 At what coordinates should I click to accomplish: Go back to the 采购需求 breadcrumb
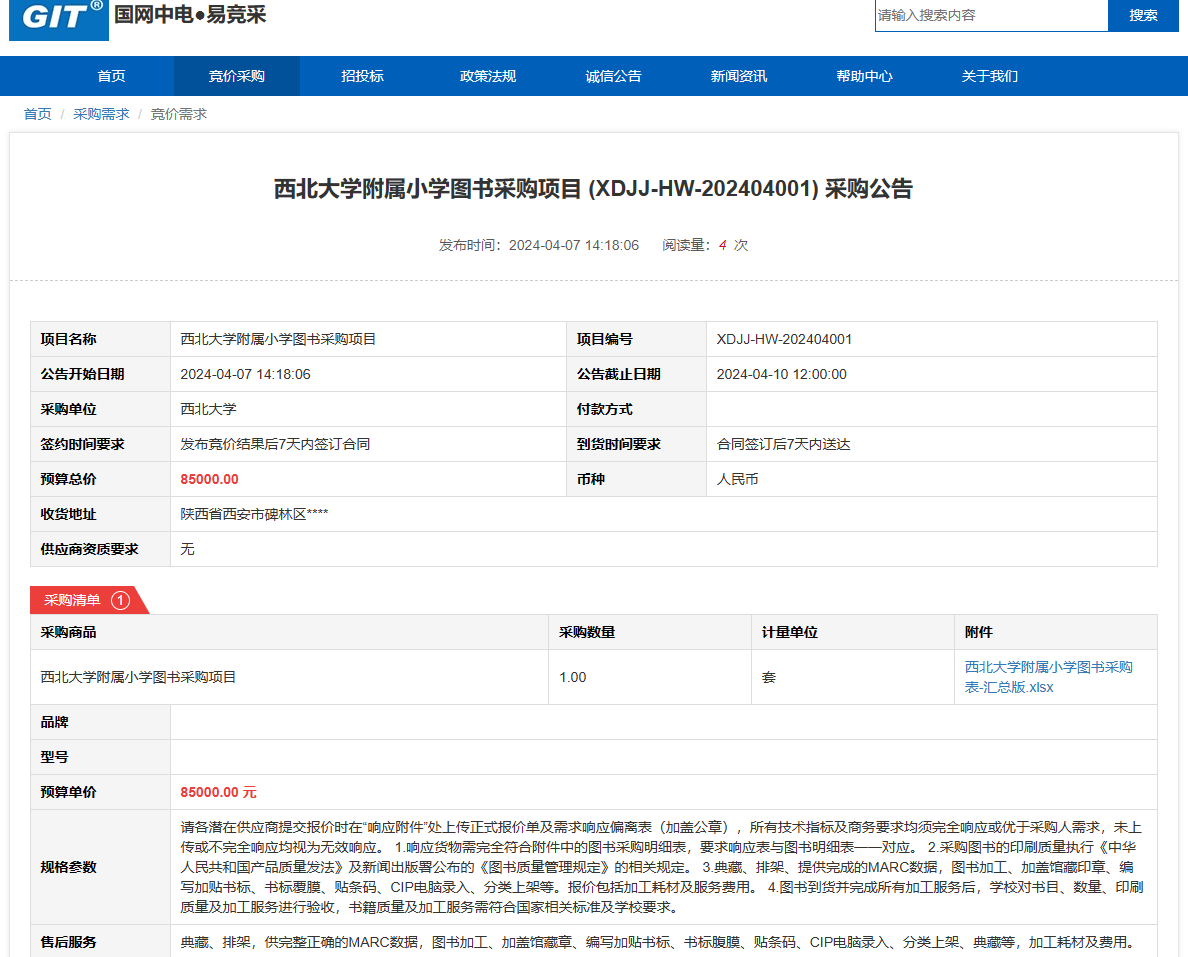(101, 114)
